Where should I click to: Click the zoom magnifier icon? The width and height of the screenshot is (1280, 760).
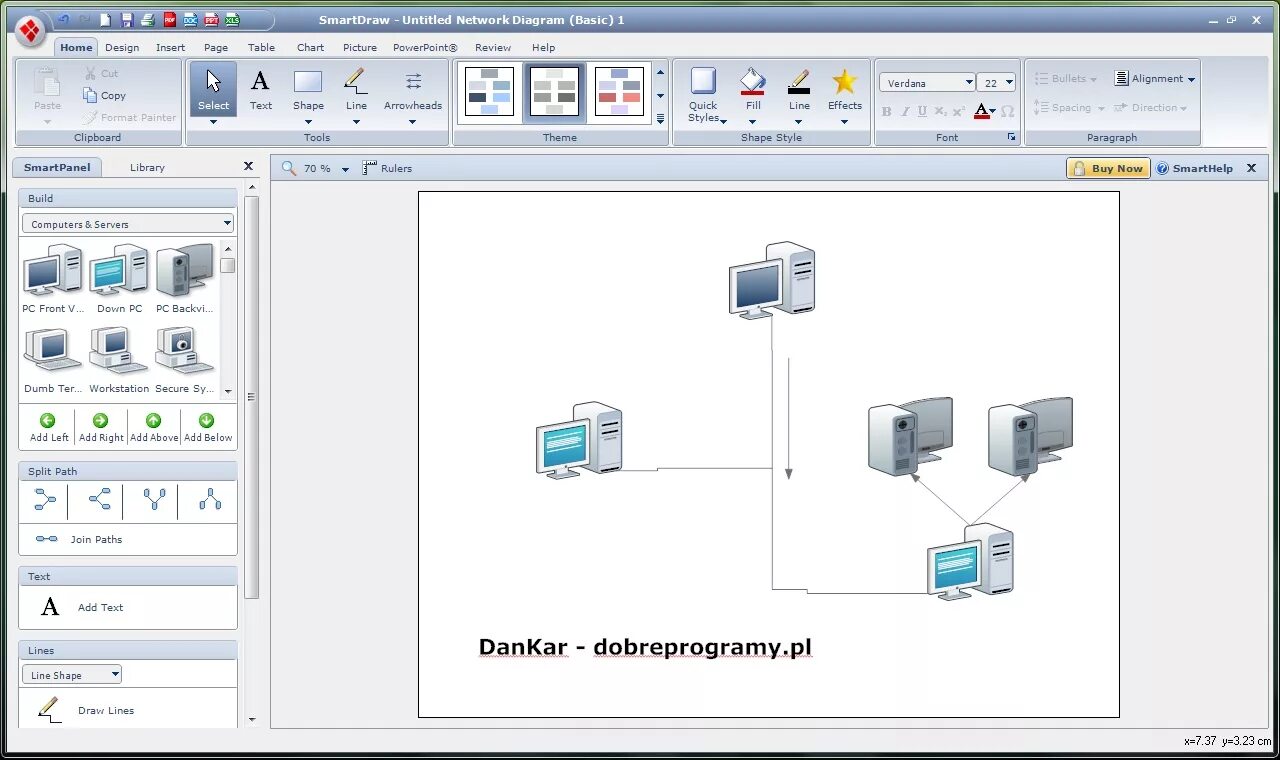(x=289, y=168)
